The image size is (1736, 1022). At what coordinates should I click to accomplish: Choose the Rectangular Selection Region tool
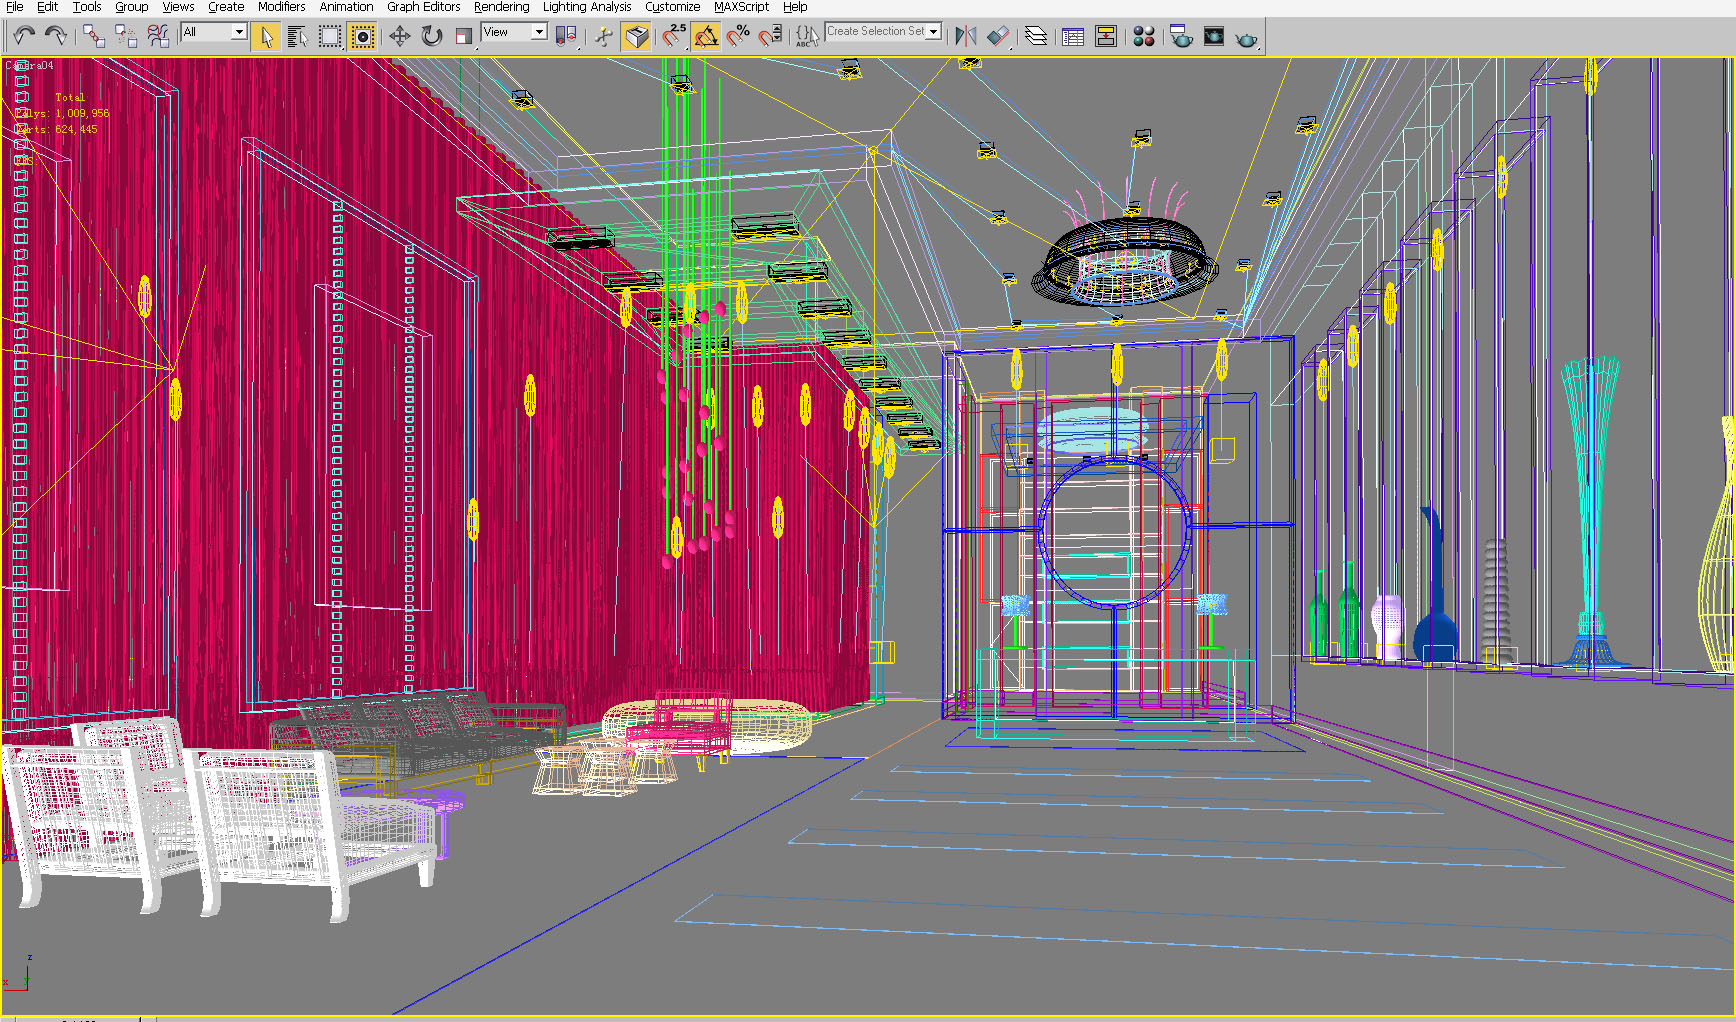coord(329,37)
